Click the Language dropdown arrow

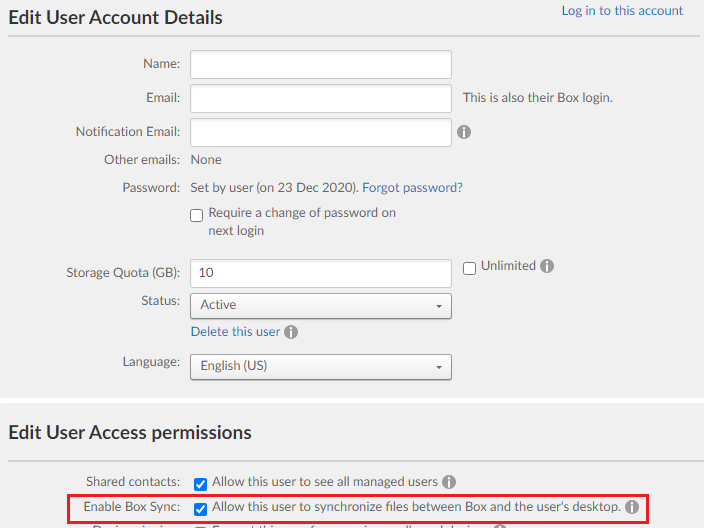(439, 367)
